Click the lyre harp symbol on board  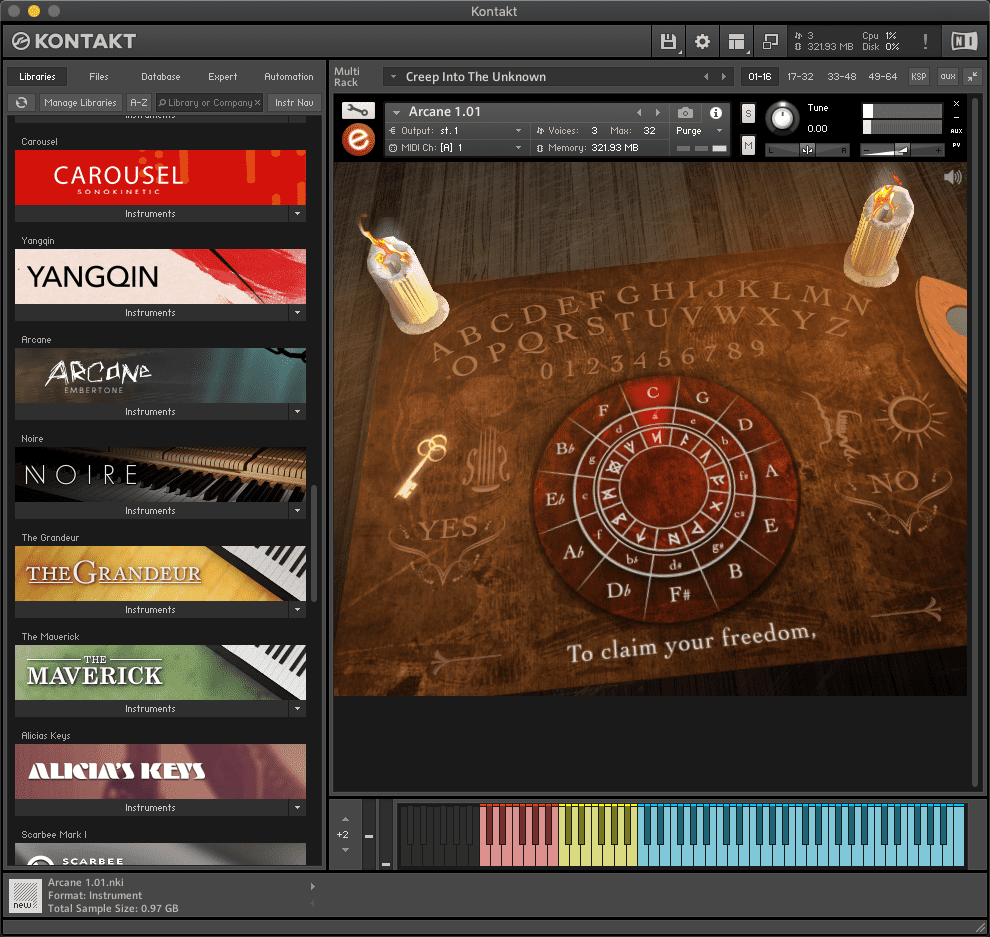pos(486,461)
